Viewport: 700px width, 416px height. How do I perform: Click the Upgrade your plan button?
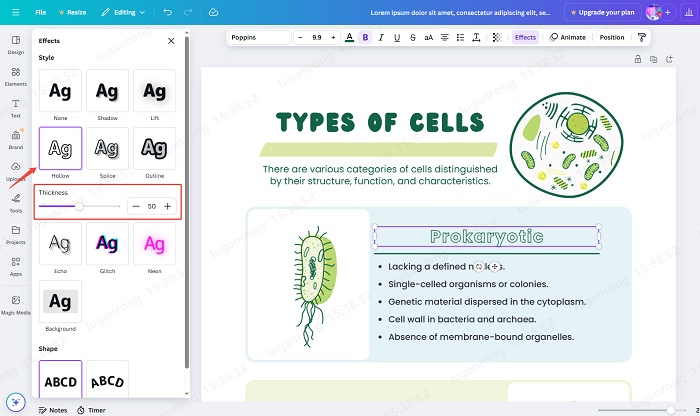click(x=602, y=12)
